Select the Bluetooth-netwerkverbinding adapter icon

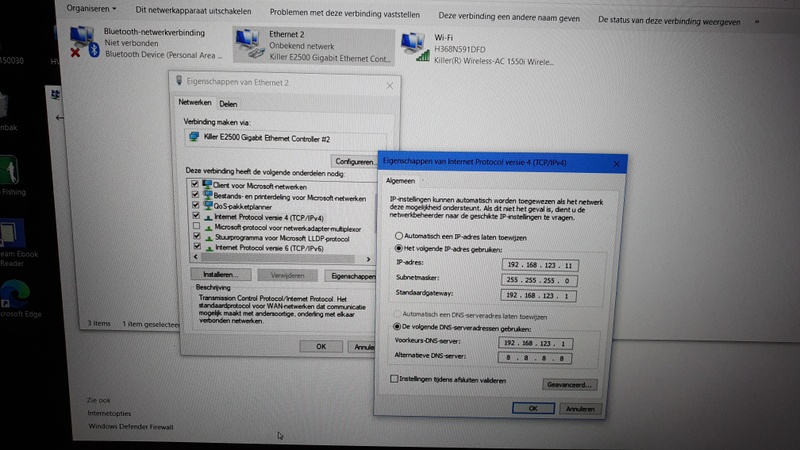point(84,42)
